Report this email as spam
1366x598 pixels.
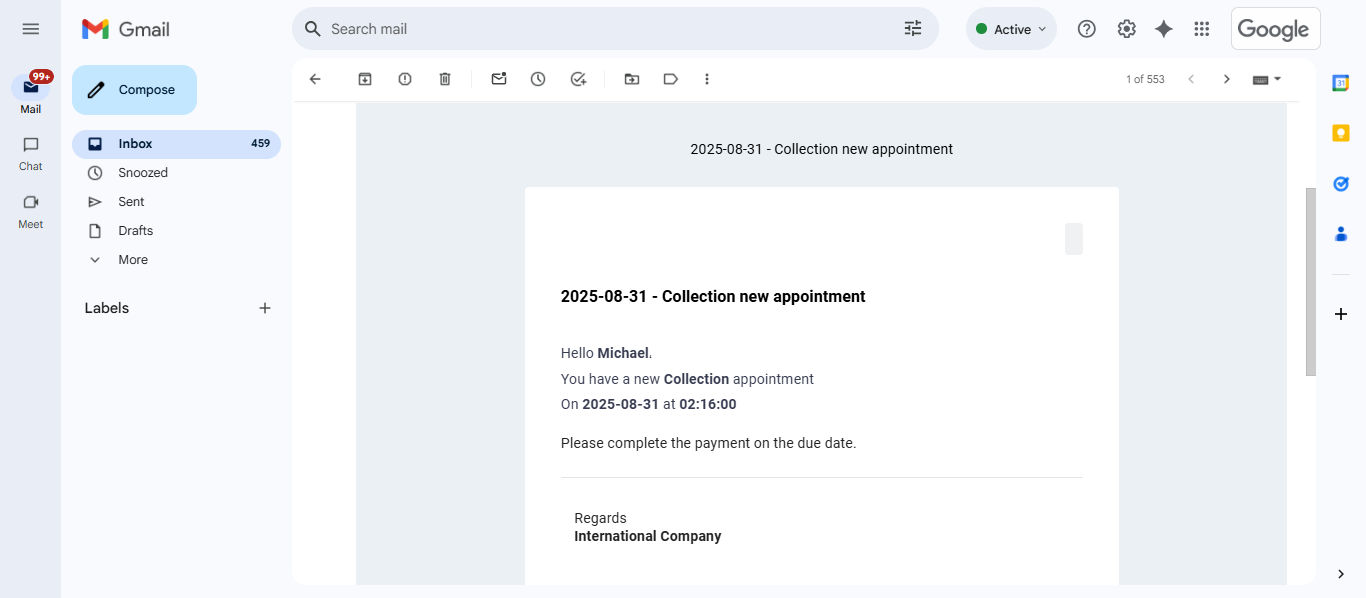pyautogui.click(x=405, y=79)
